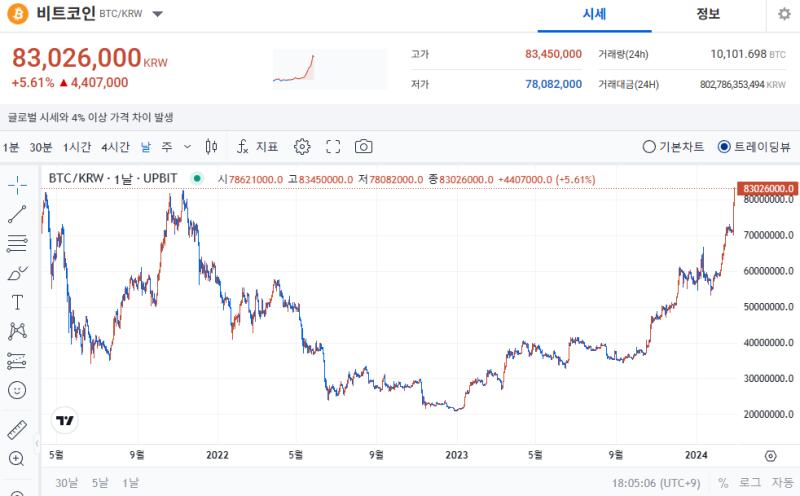Open the Fibonacci retracement lines tool
800x496 pixels.
[17, 244]
